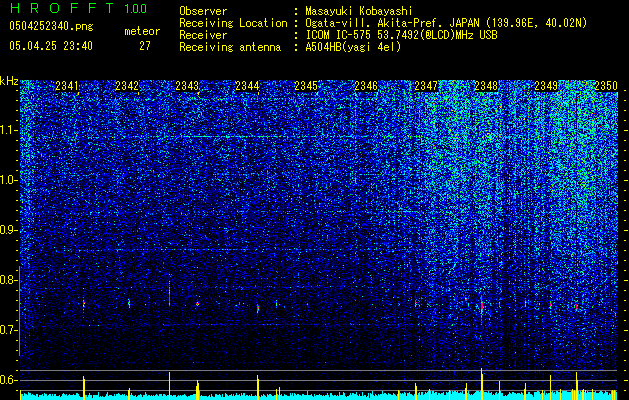629x400 pixels.
Task: Click the Receiving Location value Ogata-vill. Akita-Pref.
Action: click(x=373, y=23)
